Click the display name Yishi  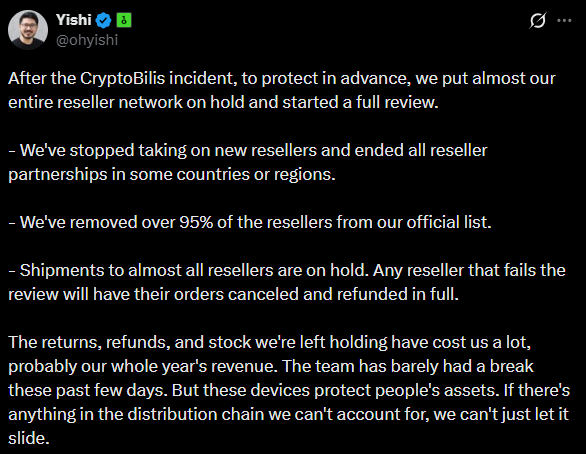click(x=74, y=20)
